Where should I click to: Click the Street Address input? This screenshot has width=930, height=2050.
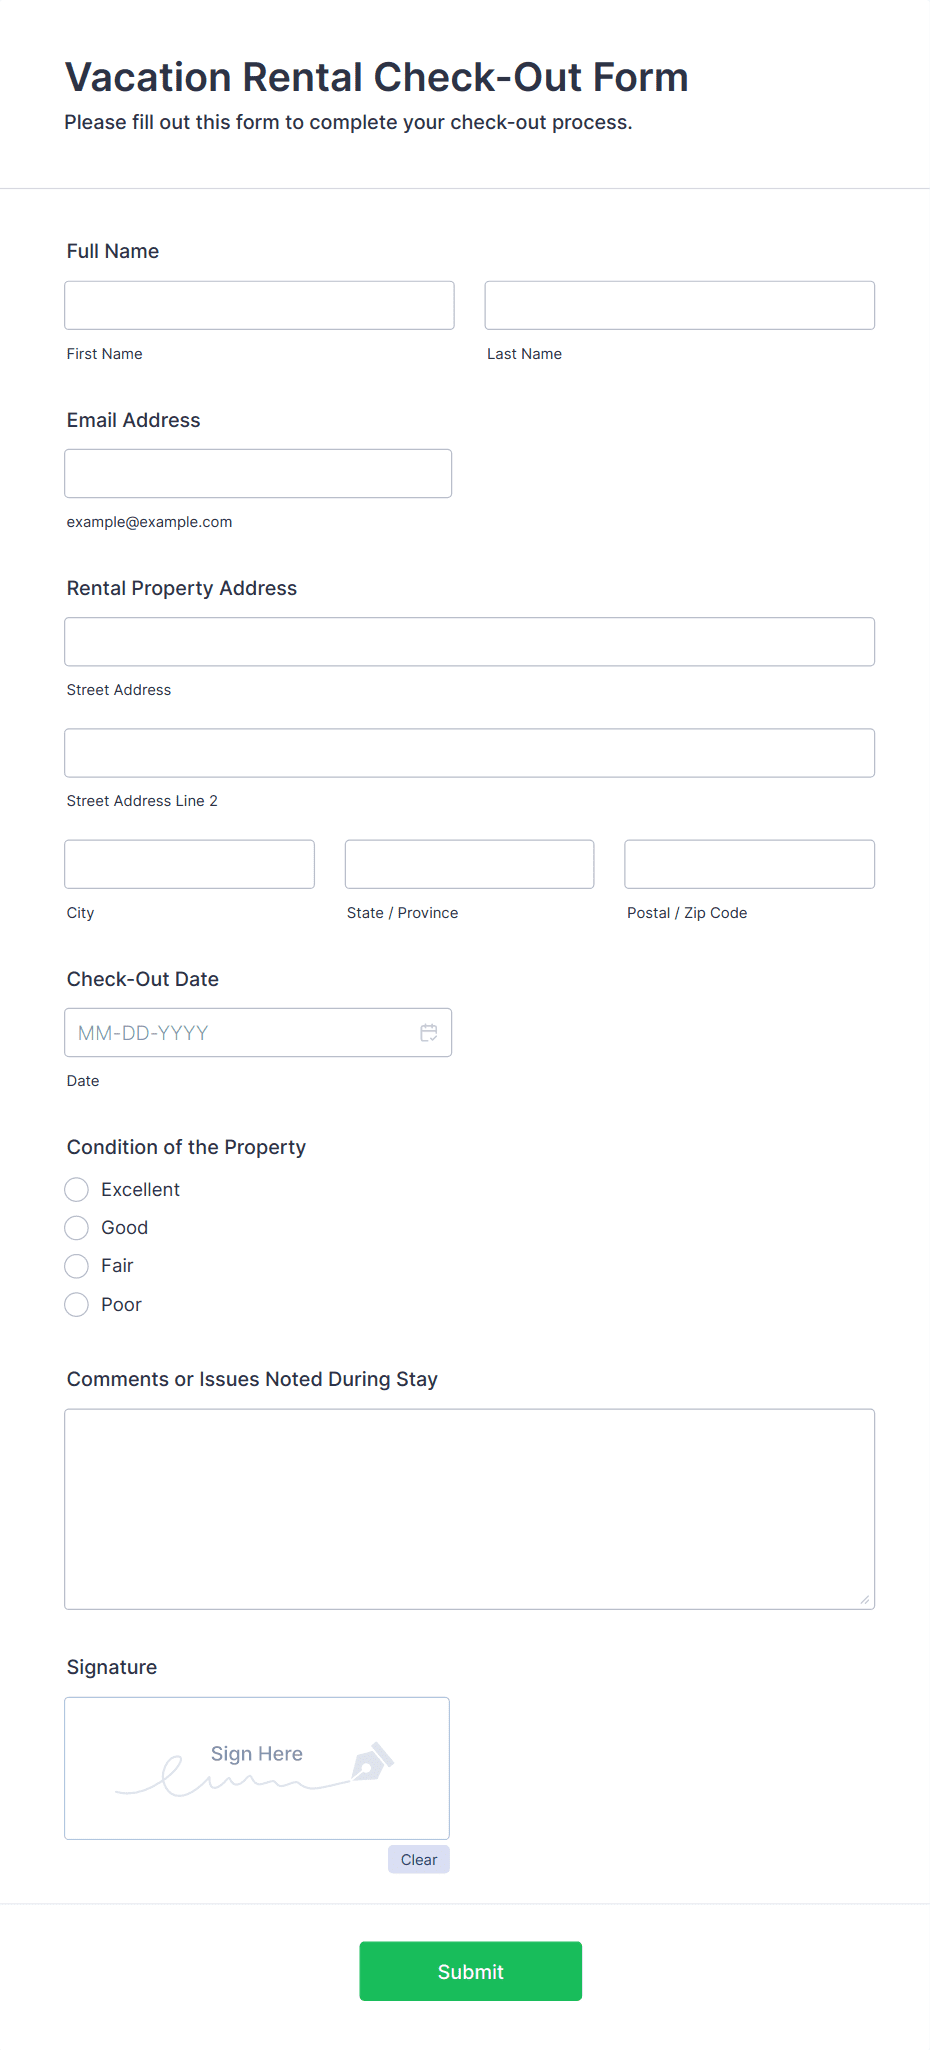[x=470, y=642]
